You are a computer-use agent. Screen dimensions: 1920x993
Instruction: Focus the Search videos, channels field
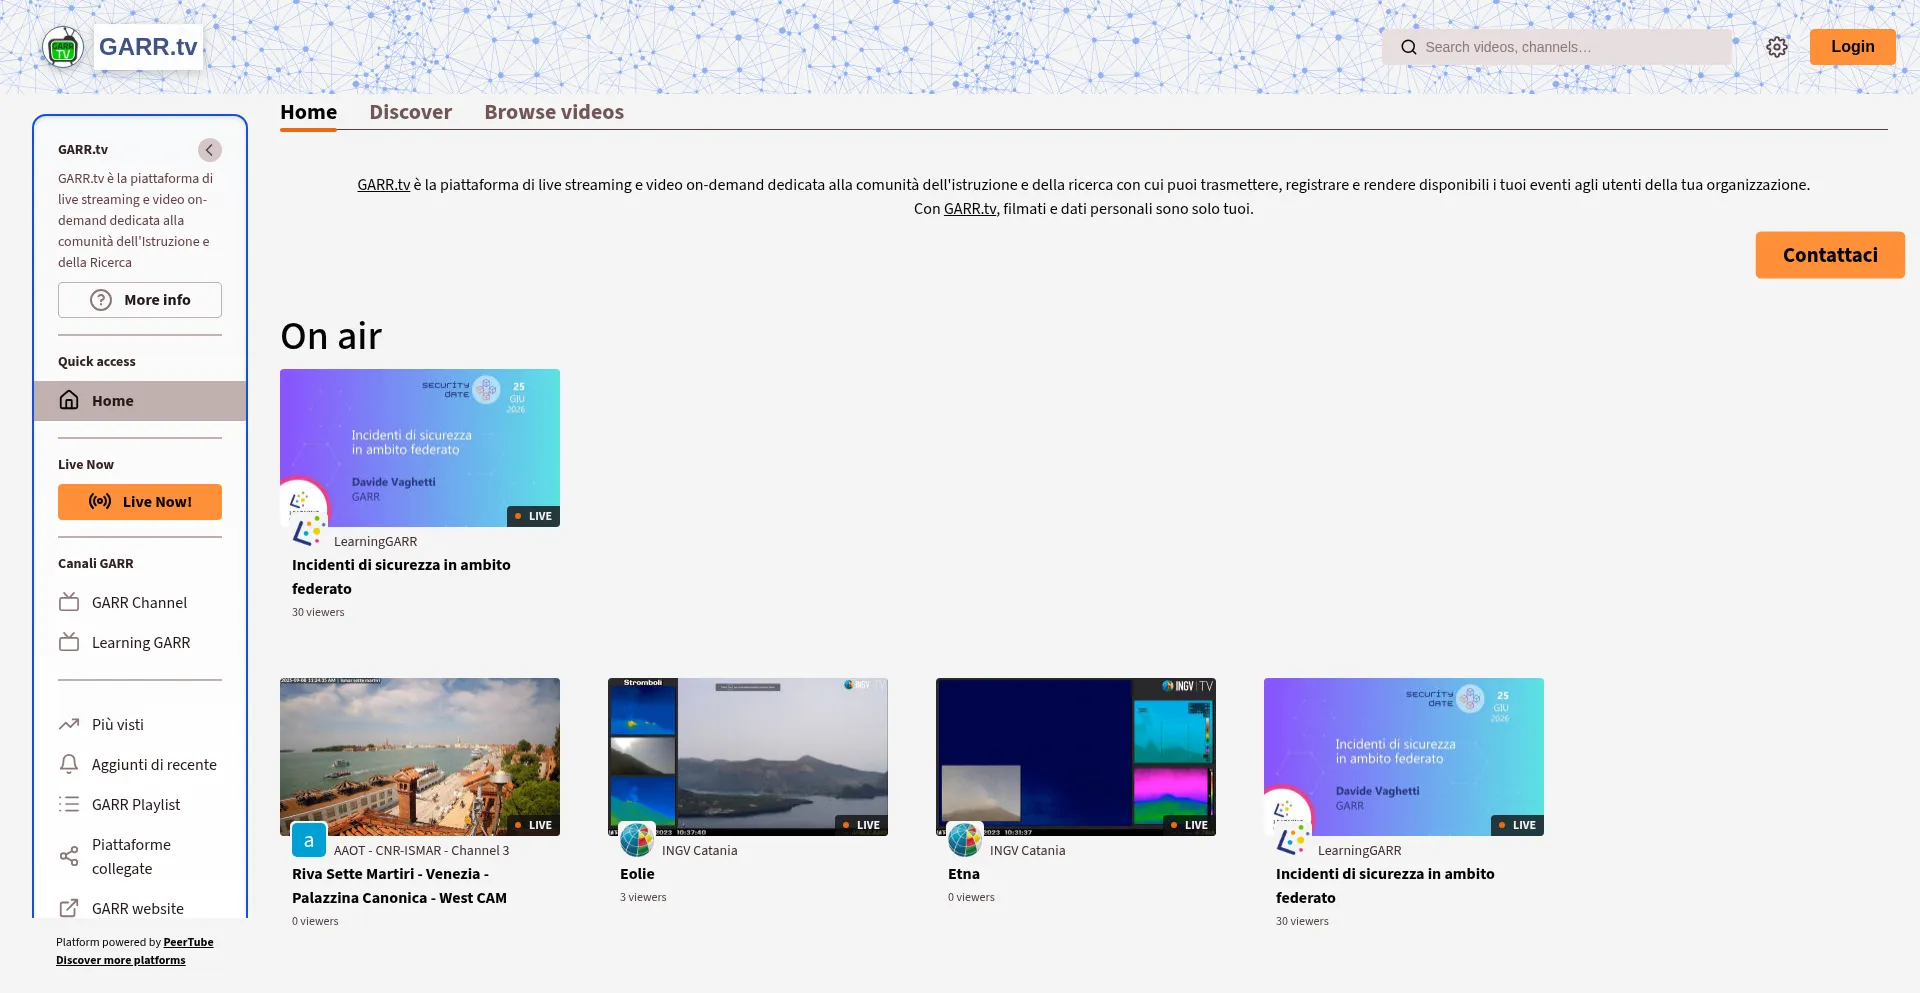pos(1557,47)
